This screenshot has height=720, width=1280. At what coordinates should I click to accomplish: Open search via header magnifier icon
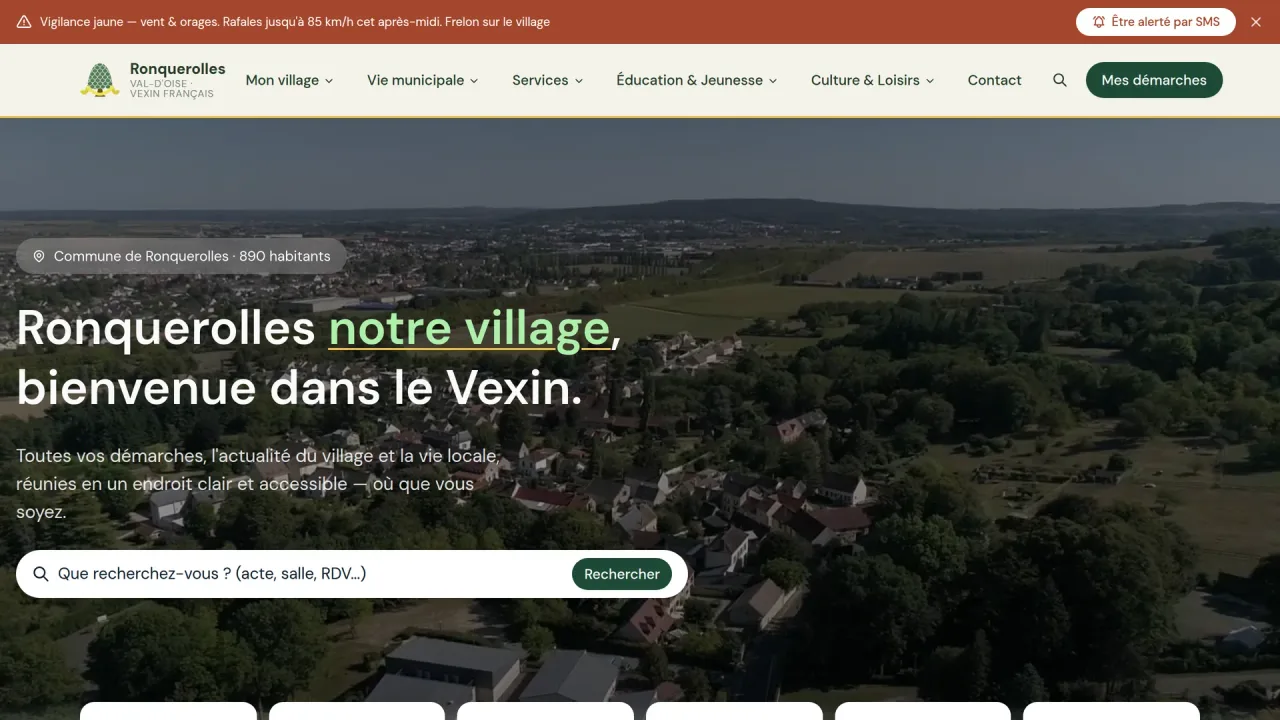(x=1060, y=80)
